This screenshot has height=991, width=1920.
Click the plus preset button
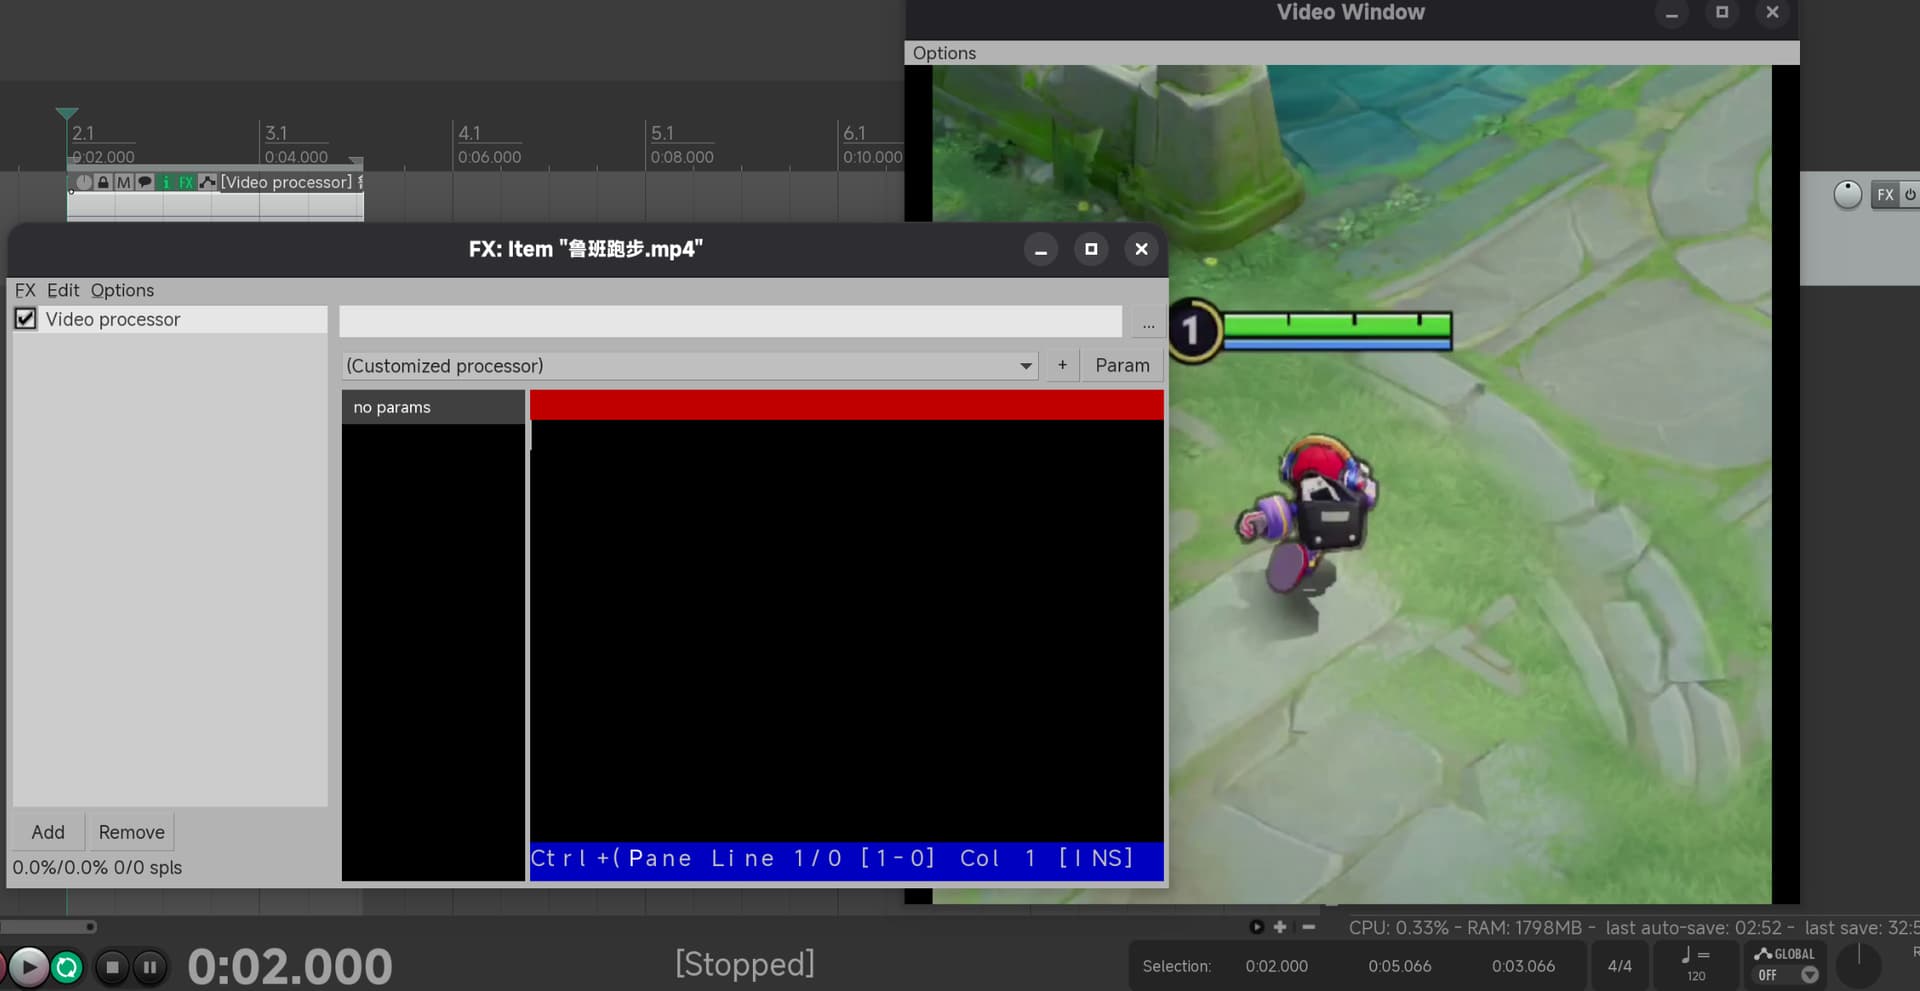pyautogui.click(x=1062, y=365)
